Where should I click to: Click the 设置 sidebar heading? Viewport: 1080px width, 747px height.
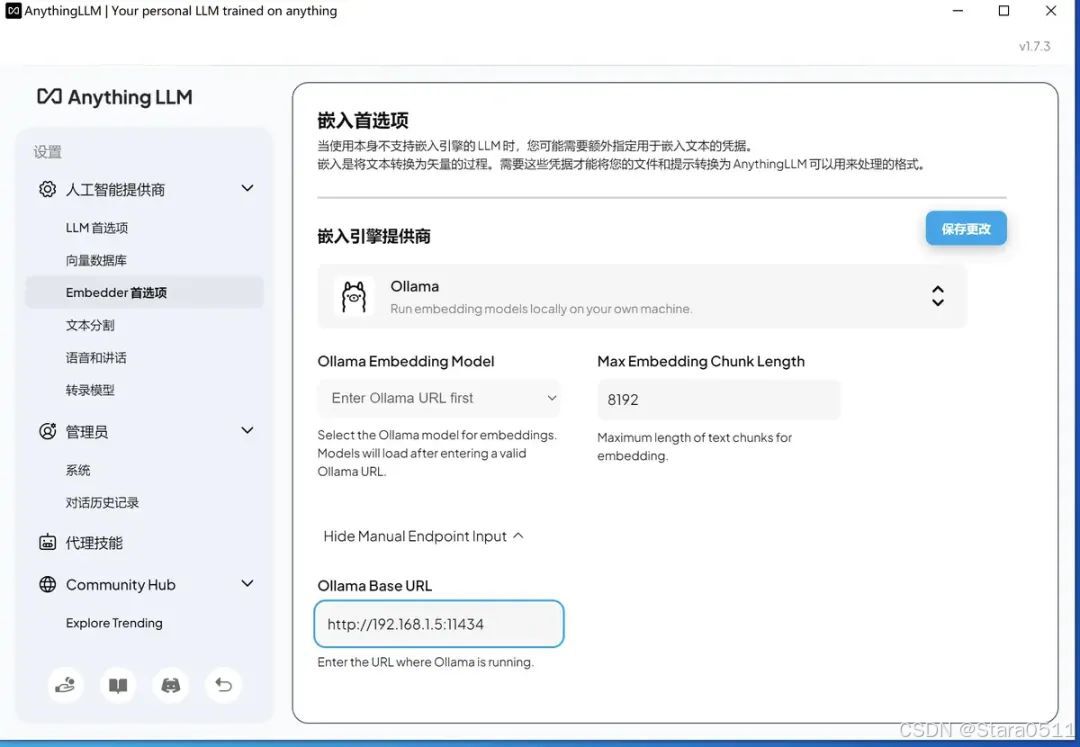(x=48, y=152)
